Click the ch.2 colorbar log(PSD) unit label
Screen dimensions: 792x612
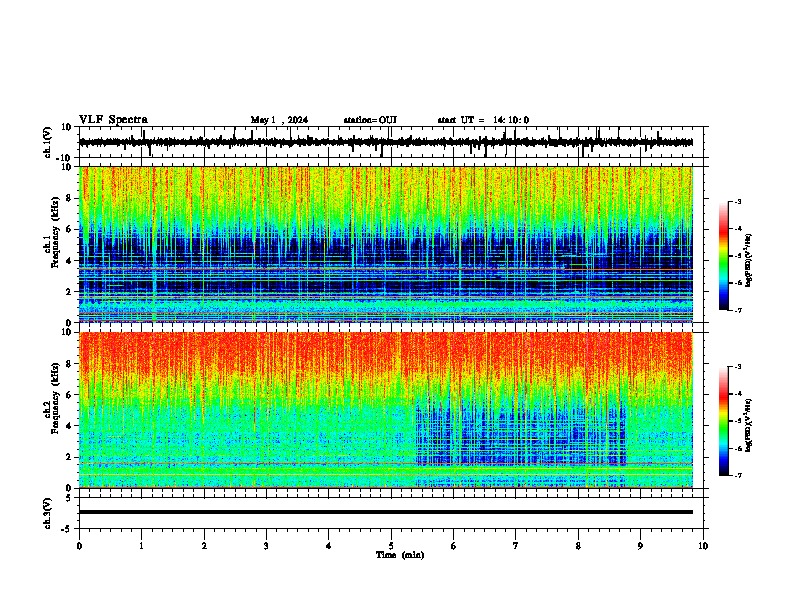pyautogui.click(x=749, y=425)
